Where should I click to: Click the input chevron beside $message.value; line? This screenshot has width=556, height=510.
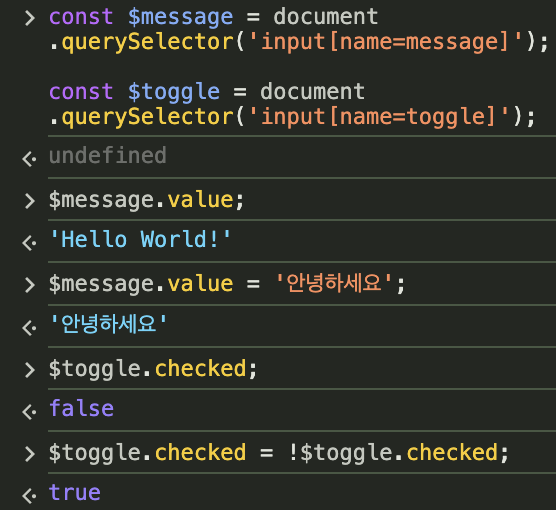[30, 201]
